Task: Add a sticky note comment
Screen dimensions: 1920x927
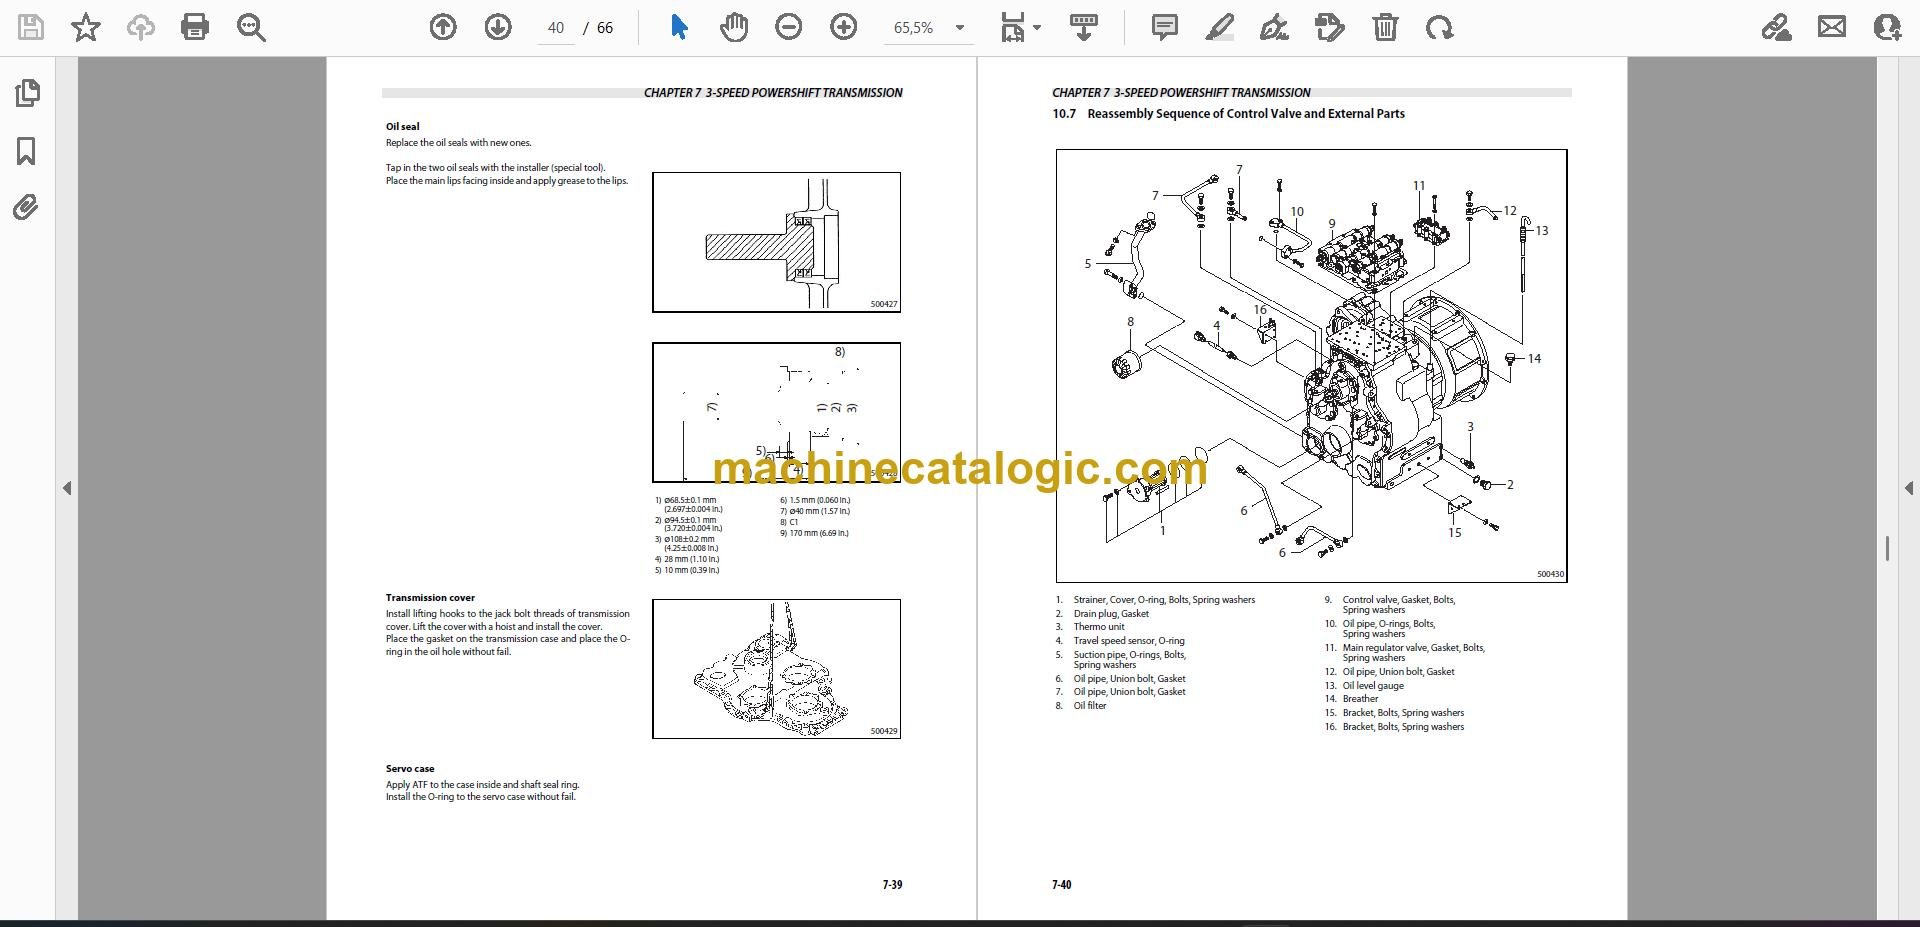Action: (x=1165, y=28)
